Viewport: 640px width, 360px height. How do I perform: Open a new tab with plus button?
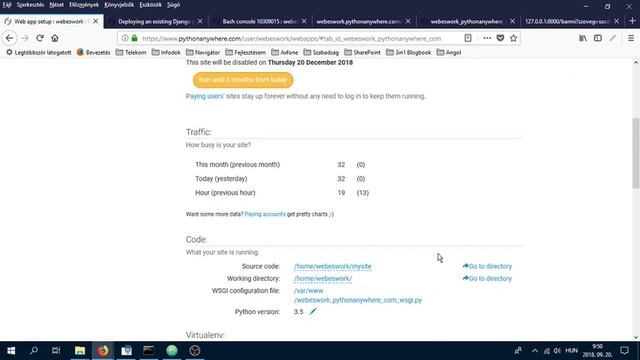tap(632, 21)
